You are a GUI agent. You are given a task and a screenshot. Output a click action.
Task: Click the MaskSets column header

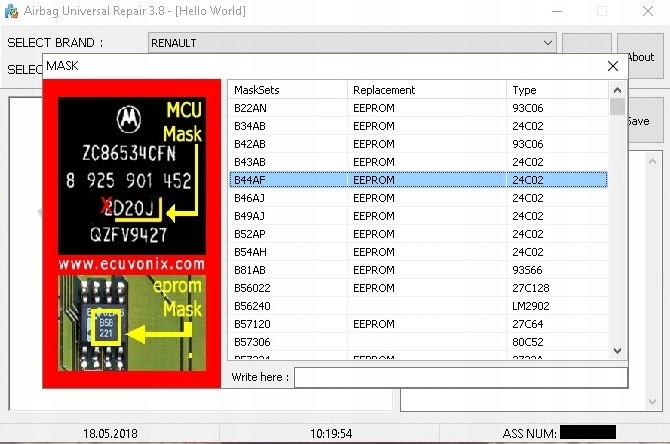(288, 90)
